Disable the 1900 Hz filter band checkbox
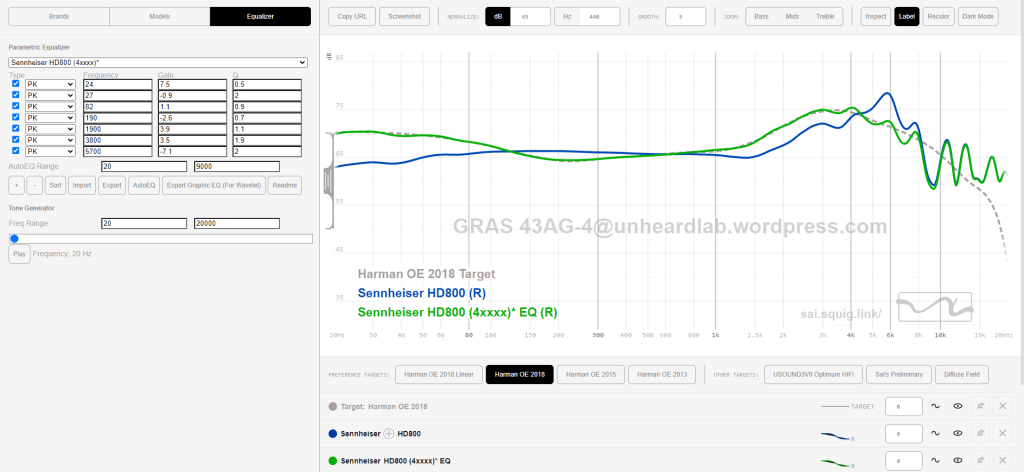 [16, 128]
